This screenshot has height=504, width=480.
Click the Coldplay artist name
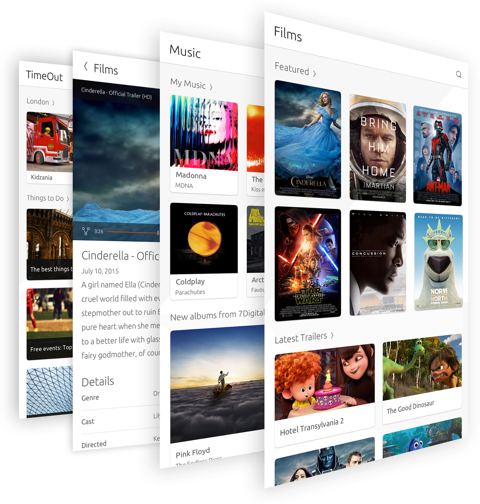click(190, 282)
